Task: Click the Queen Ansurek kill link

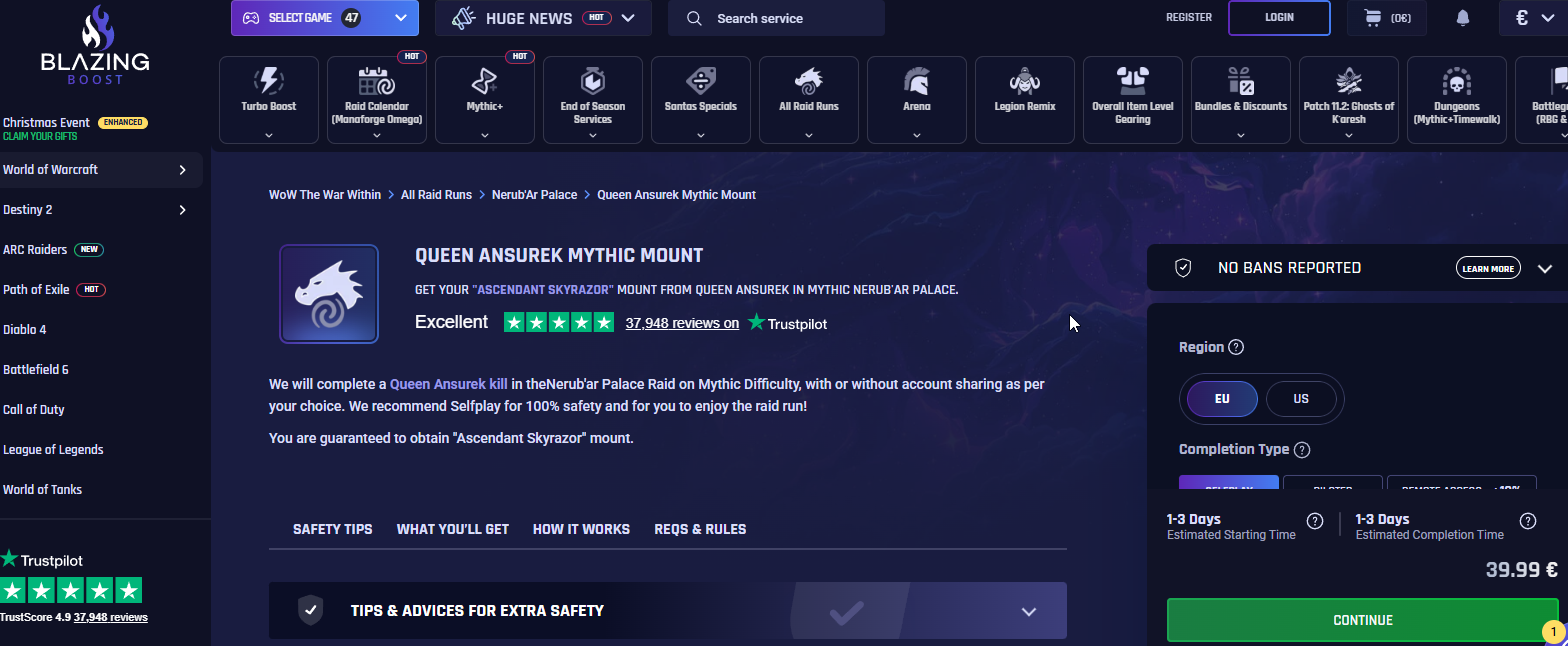Action: (x=449, y=384)
